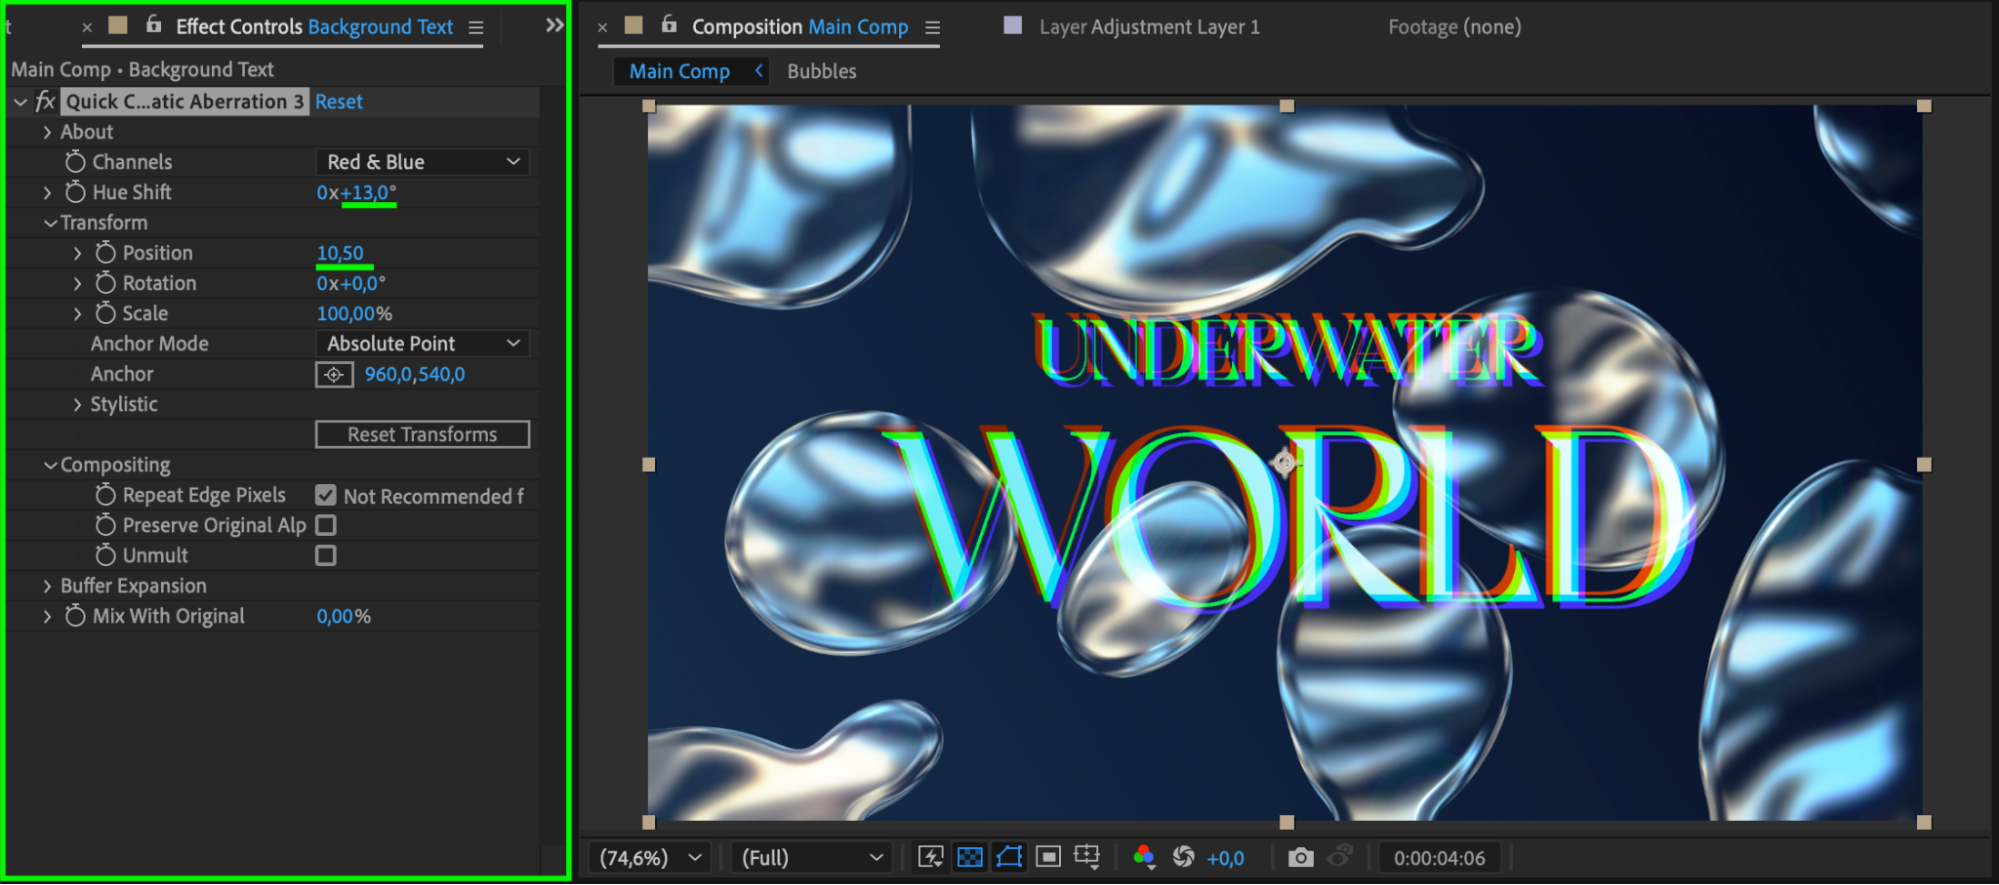Enable the Preserve Original Alpha checkbox

[326, 525]
